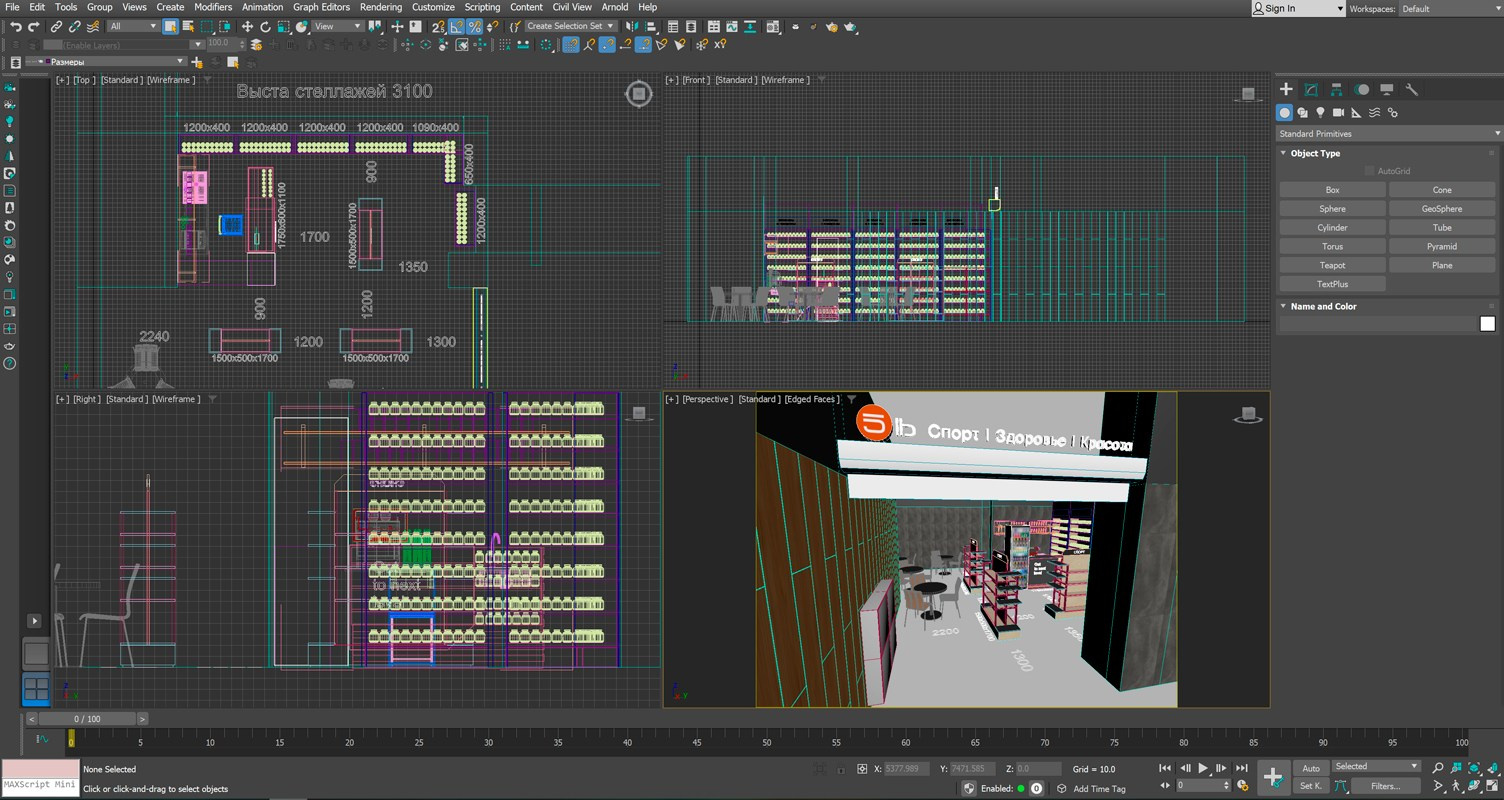Enable the AutoGrid checkbox
1504x800 pixels.
point(1370,171)
